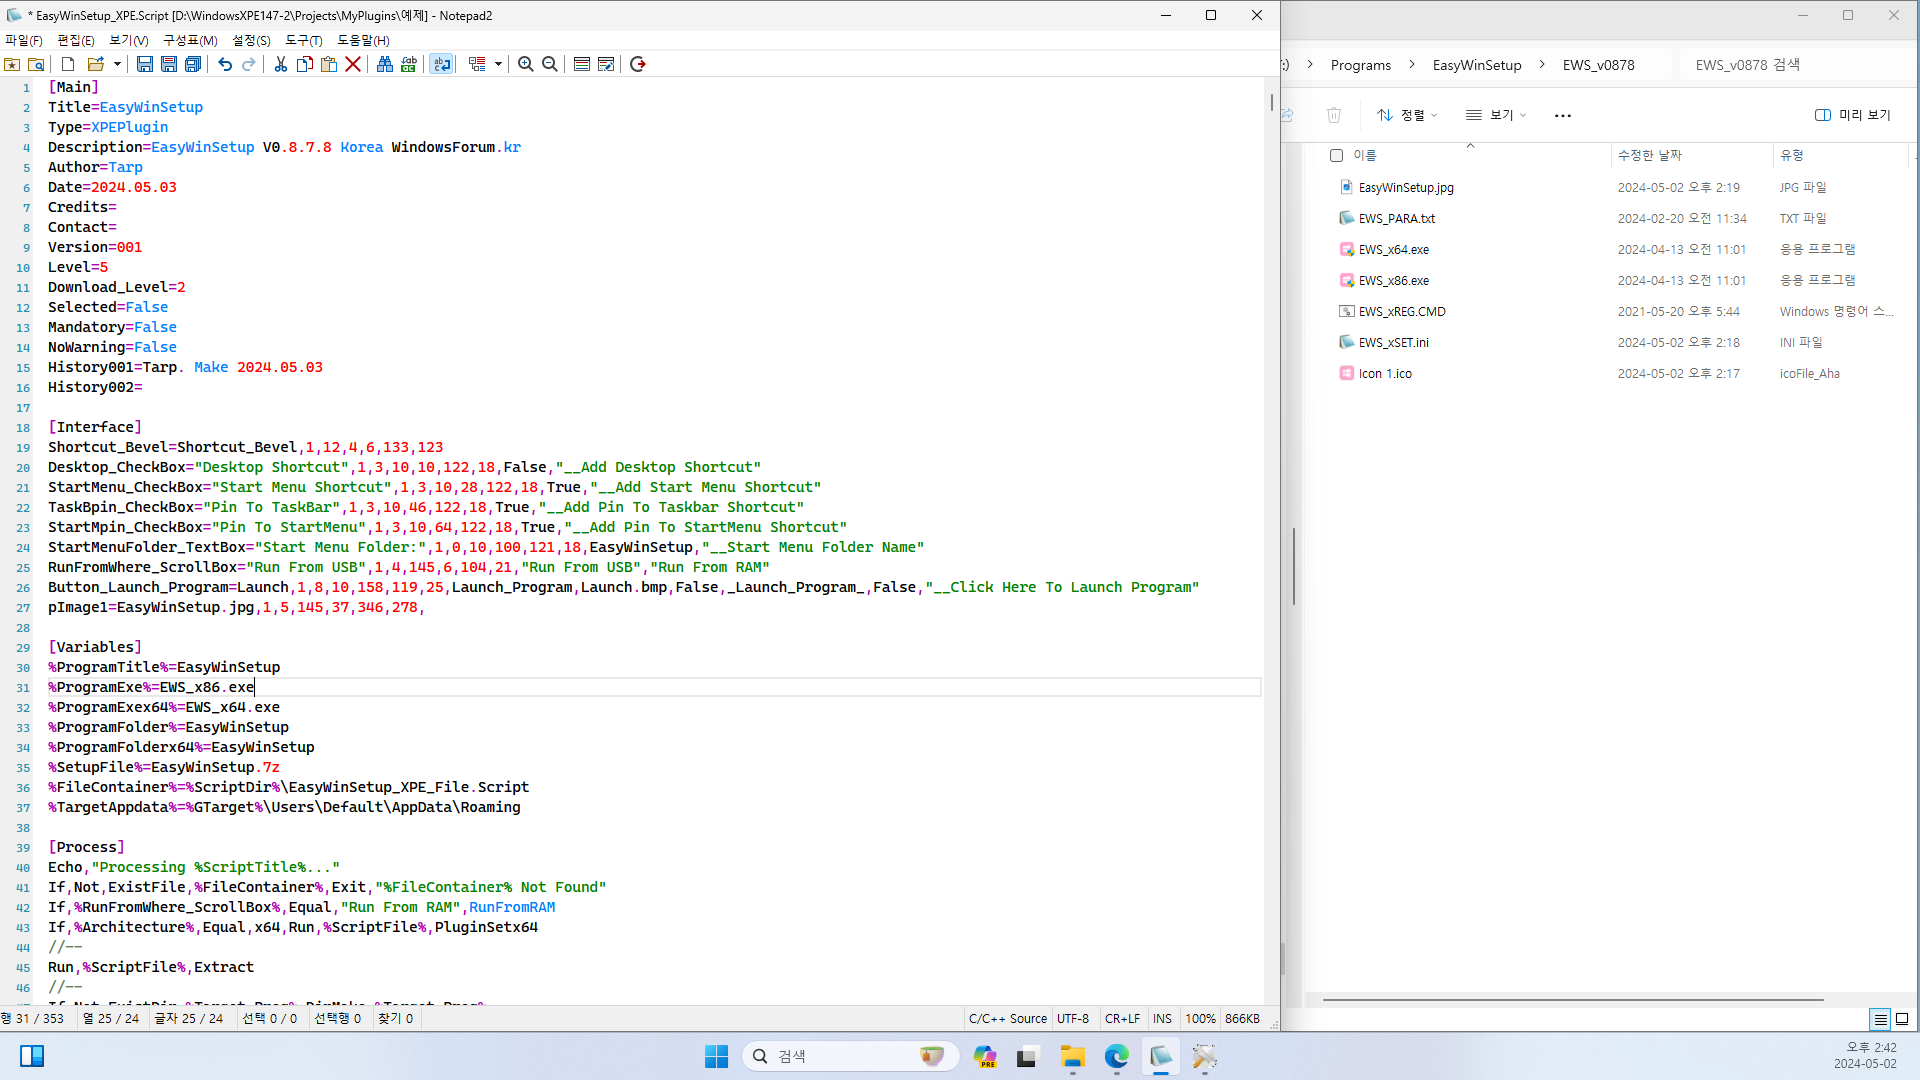Tick the select-all checkbox beside 이름
The height and width of the screenshot is (1080, 1920).
coord(1336,155)
